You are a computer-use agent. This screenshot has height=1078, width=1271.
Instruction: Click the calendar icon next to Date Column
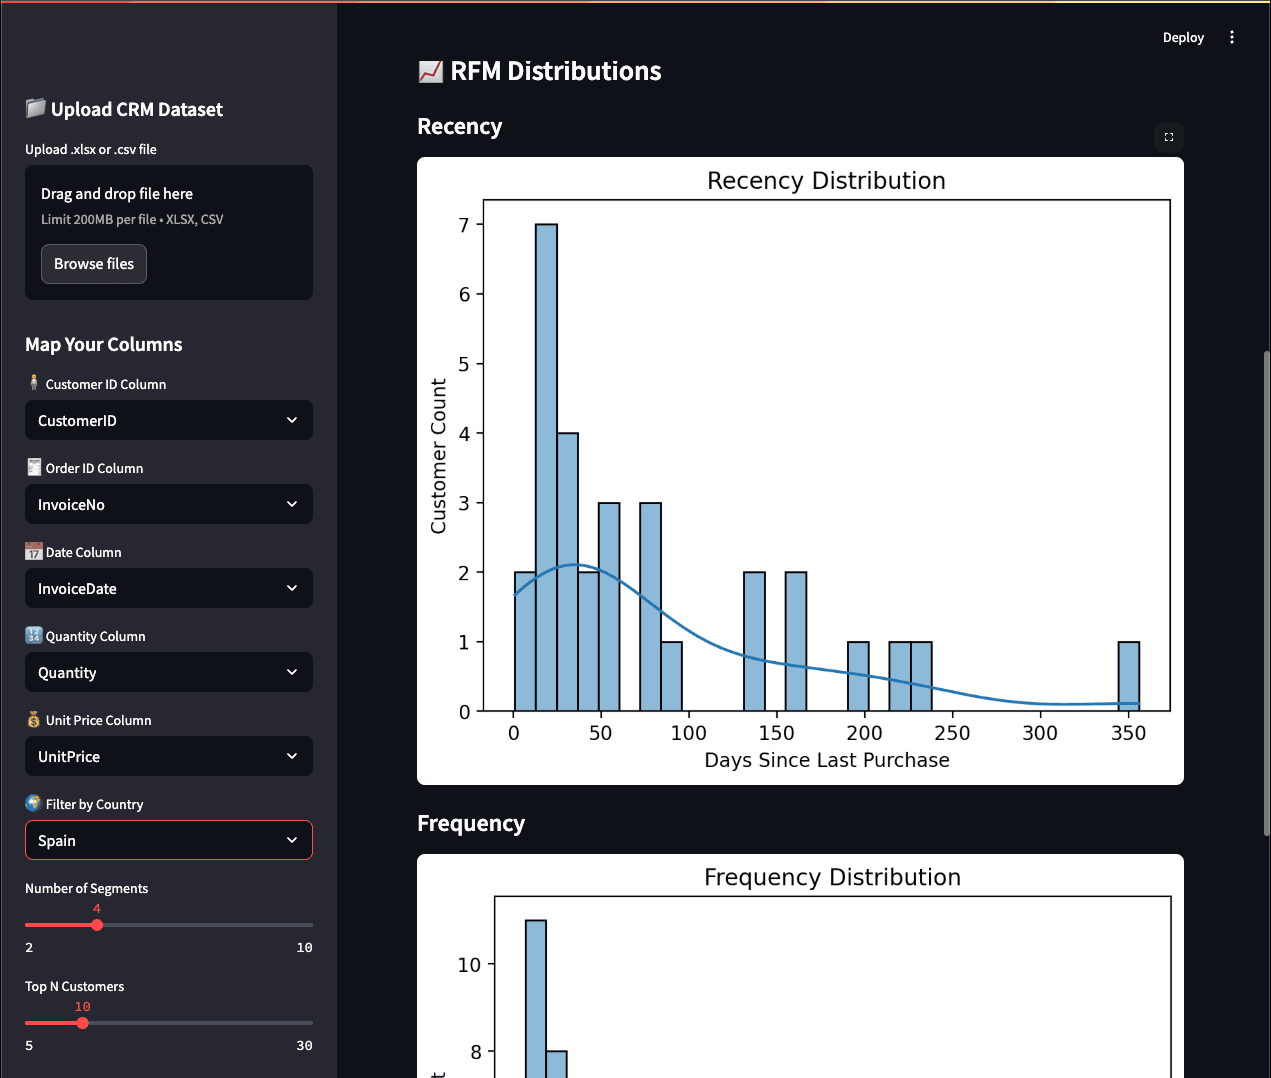pos(32,550)
